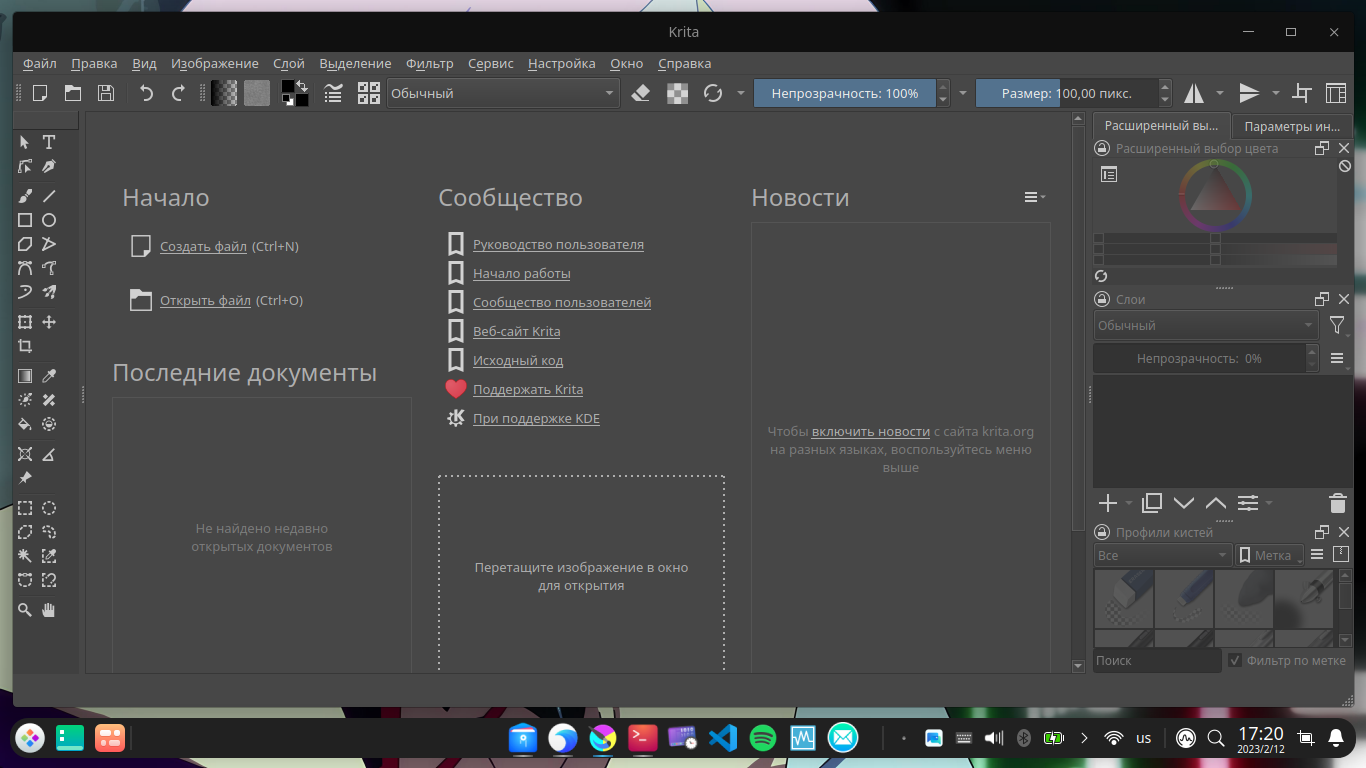Open the gradient picker in toolbar

224,93
